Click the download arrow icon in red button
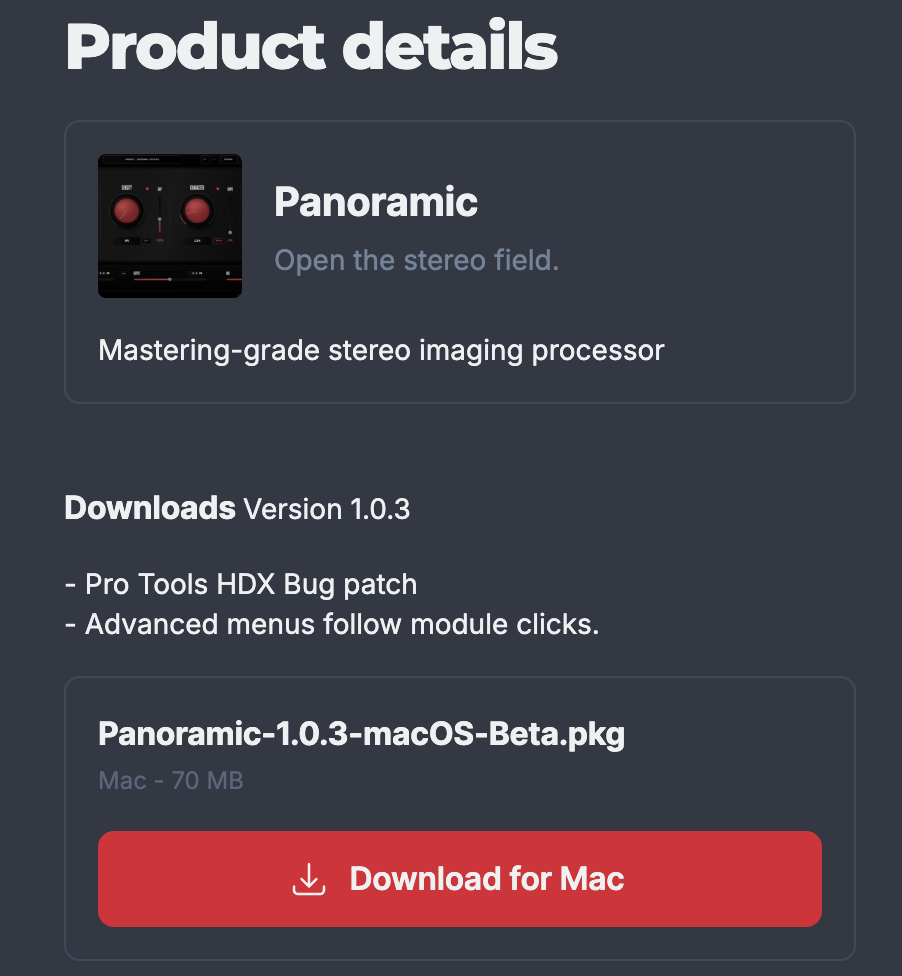 (x=309, y=879)
